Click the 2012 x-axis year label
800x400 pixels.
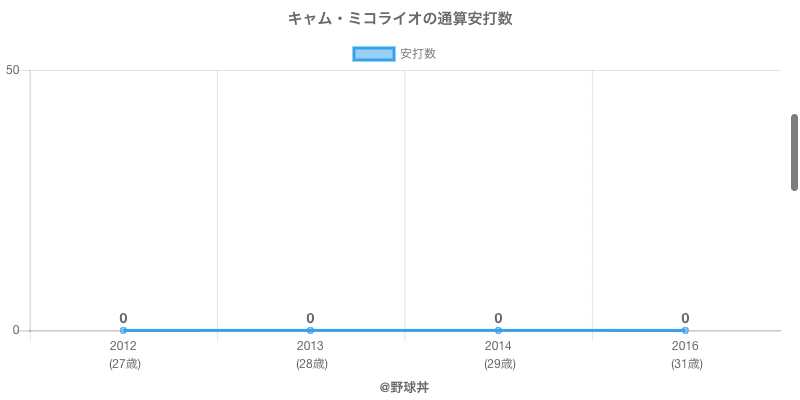[x=123, y=346]
